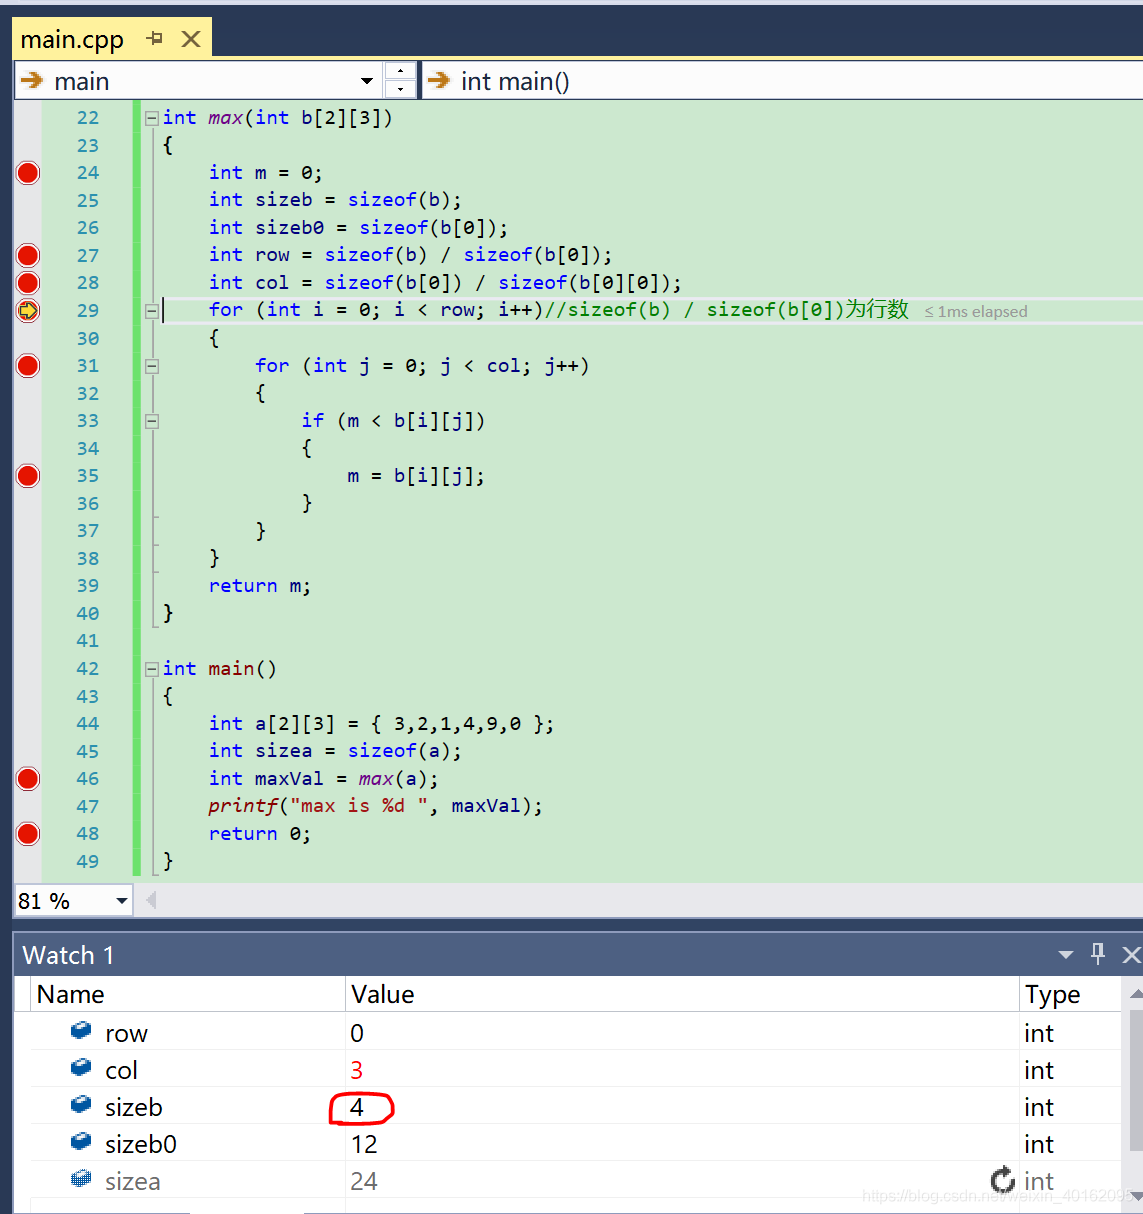Select the value 12 of sizeb0
Viewport: 1143px width, 1214px height.
(x=364, y=1144)
